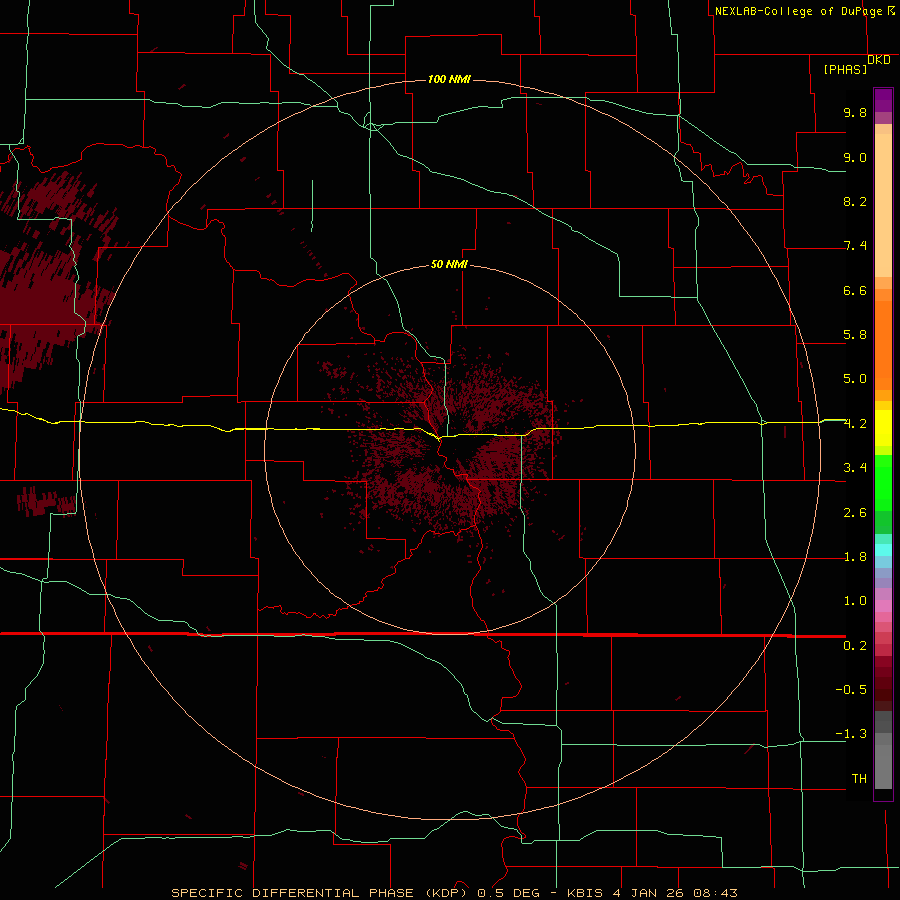This screenshot has height=900, width=900.
Task: Click the 5.0 value on color scale
Action: click(x=855, y=379)
